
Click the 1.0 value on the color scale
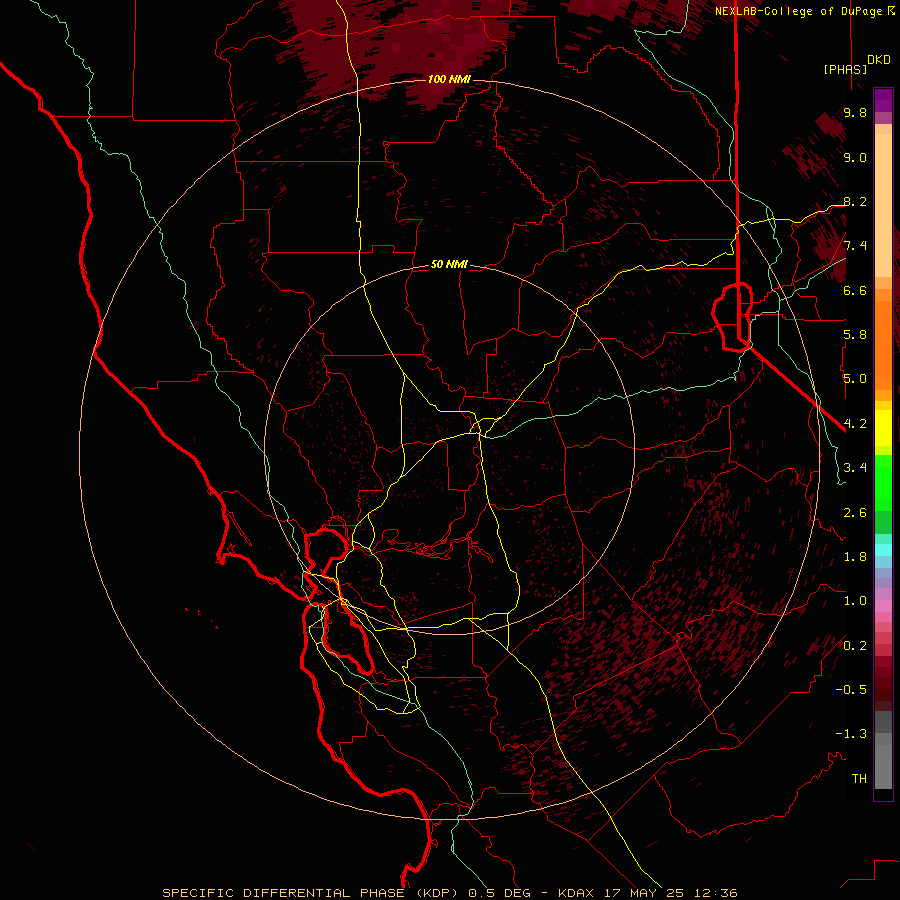click(x=855, y=601)
